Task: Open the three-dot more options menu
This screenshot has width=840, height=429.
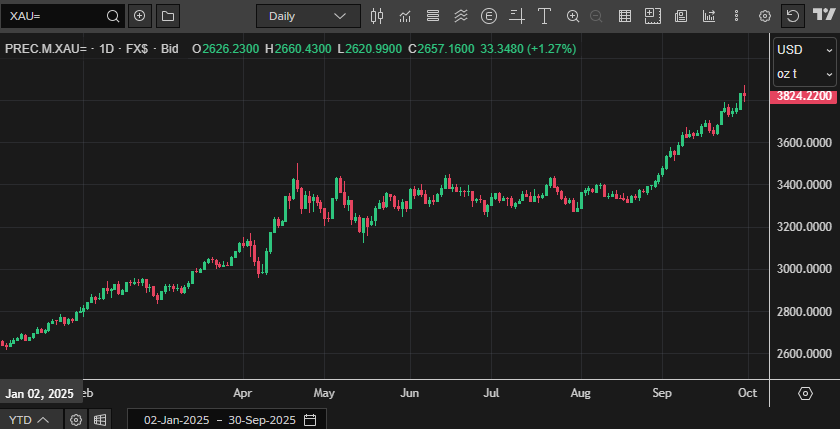Action: coord(737,16)
